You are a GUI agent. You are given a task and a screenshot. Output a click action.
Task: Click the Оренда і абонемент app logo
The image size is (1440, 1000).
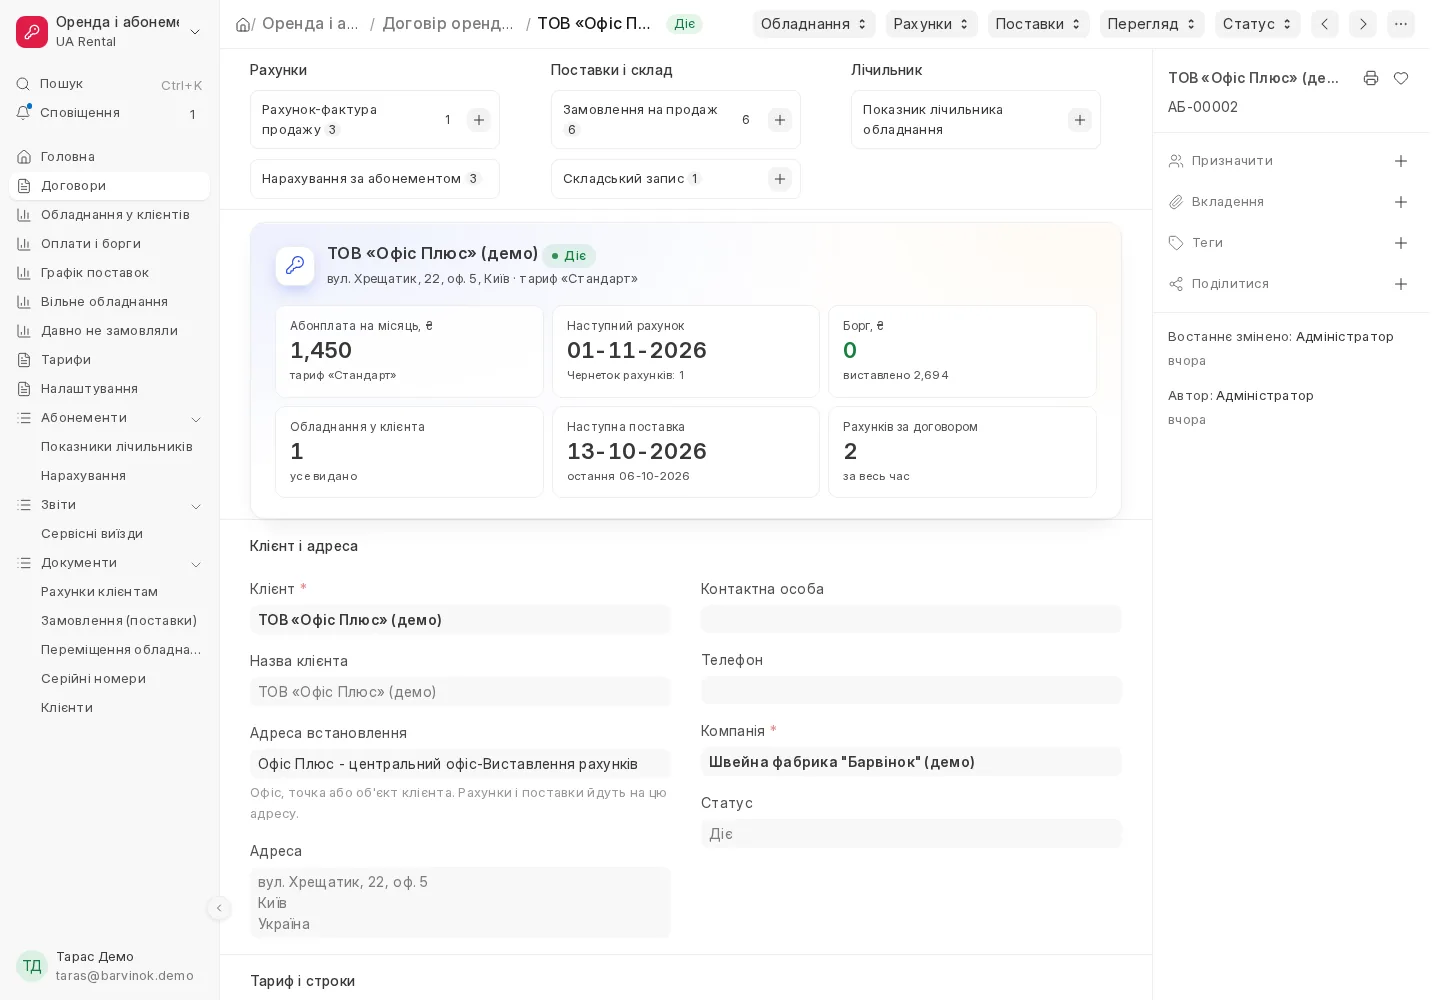(x=32, y=32)
